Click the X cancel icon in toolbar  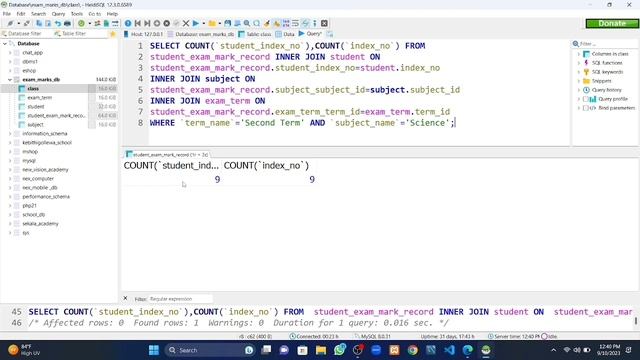[186, 23]
